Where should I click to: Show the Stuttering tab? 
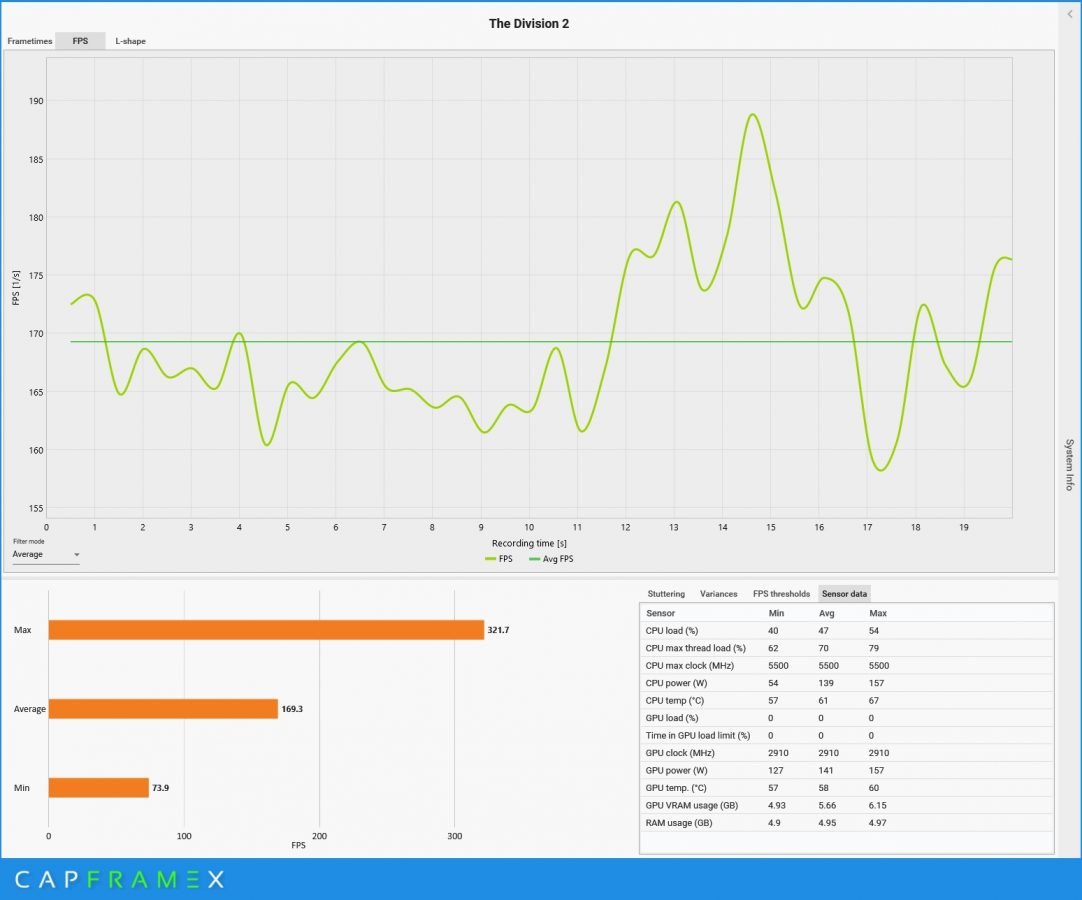pos(666,594)
